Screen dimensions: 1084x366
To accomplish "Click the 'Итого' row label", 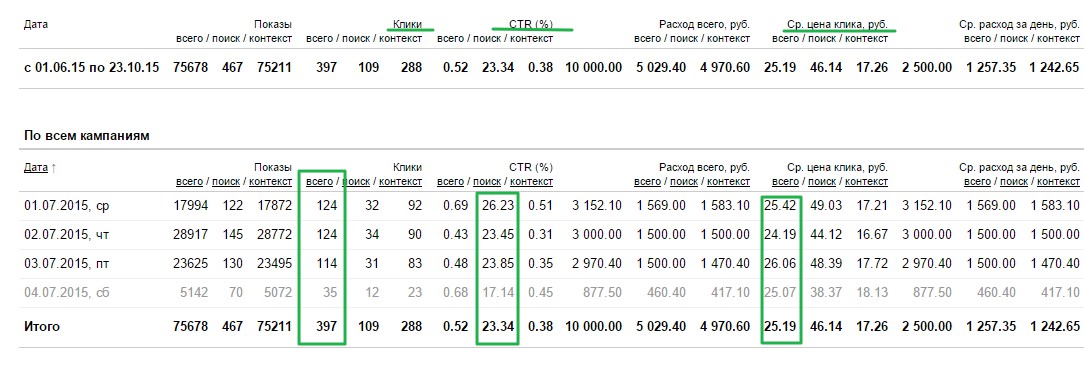I will click(42, 326).
